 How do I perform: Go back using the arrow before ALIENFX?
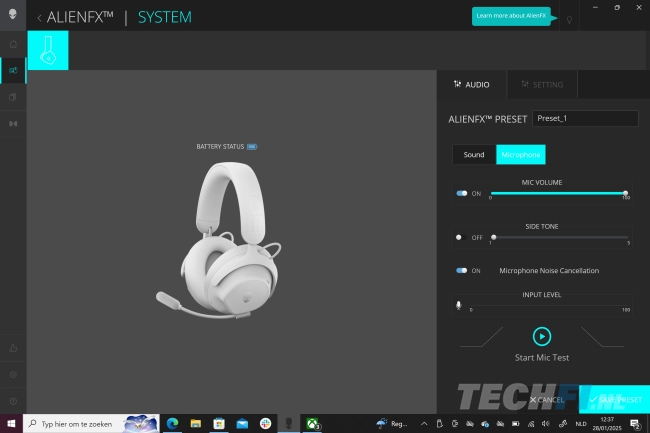[x=39, y=18]
